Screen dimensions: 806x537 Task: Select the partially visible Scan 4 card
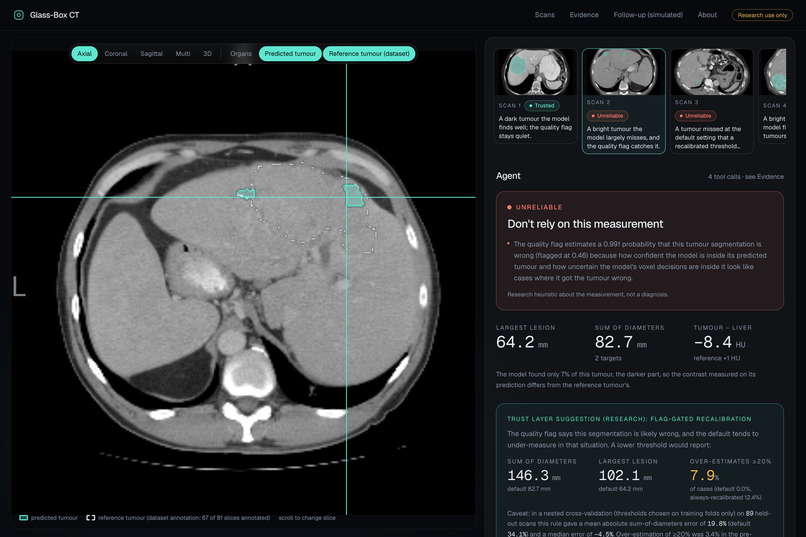click(x=773, y=96)
